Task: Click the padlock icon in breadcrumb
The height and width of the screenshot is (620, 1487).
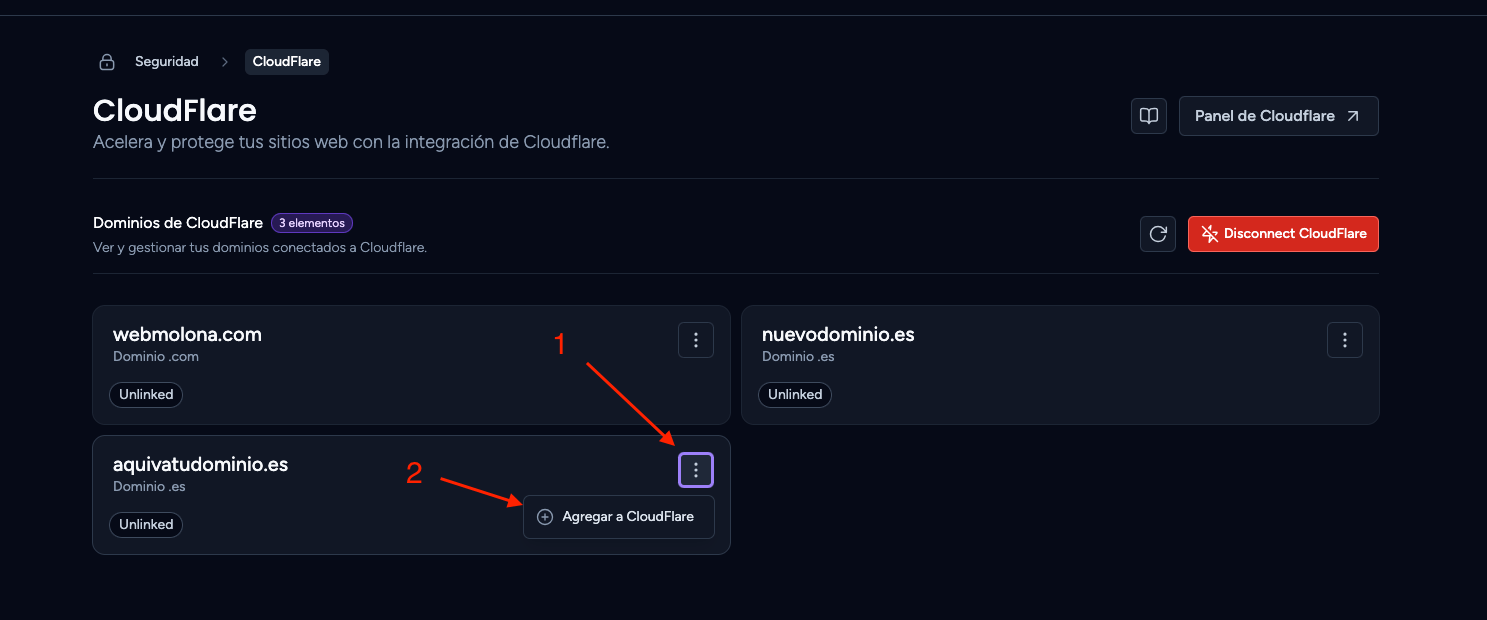Action: click(x=107, y=62)
